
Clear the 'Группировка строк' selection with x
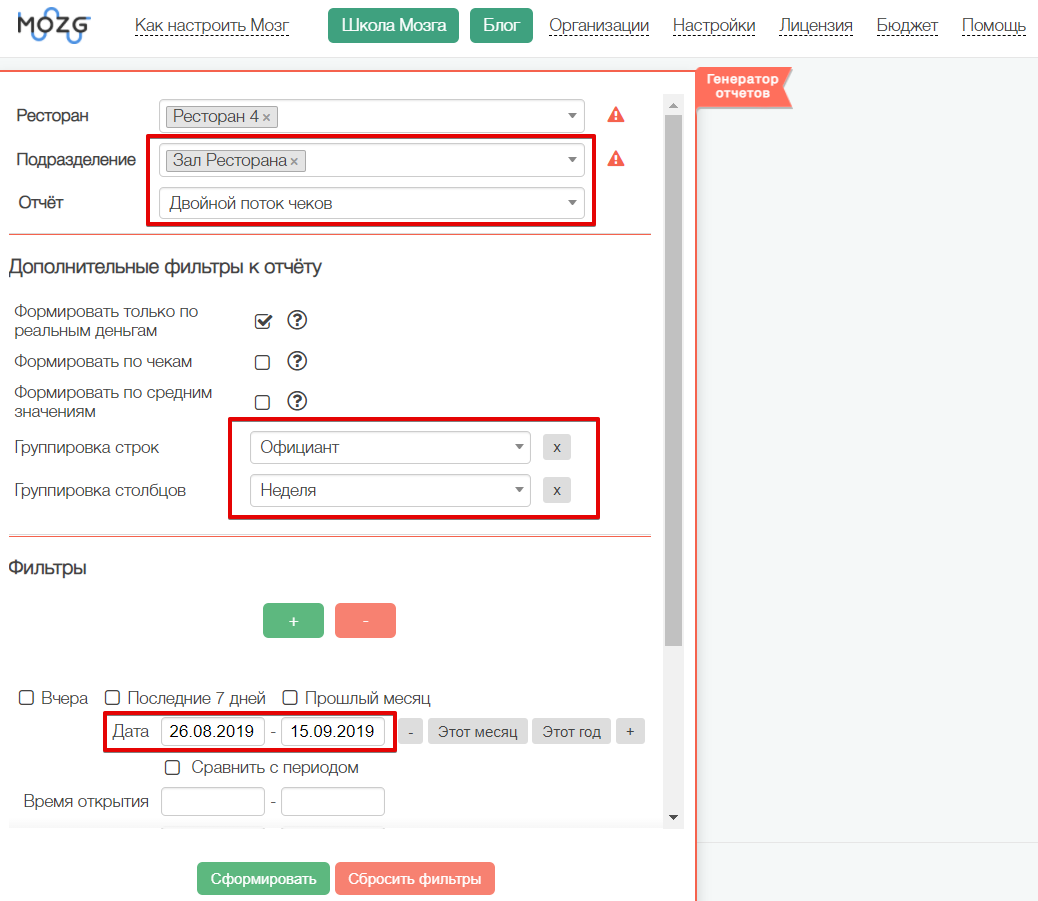pos(557,447)
